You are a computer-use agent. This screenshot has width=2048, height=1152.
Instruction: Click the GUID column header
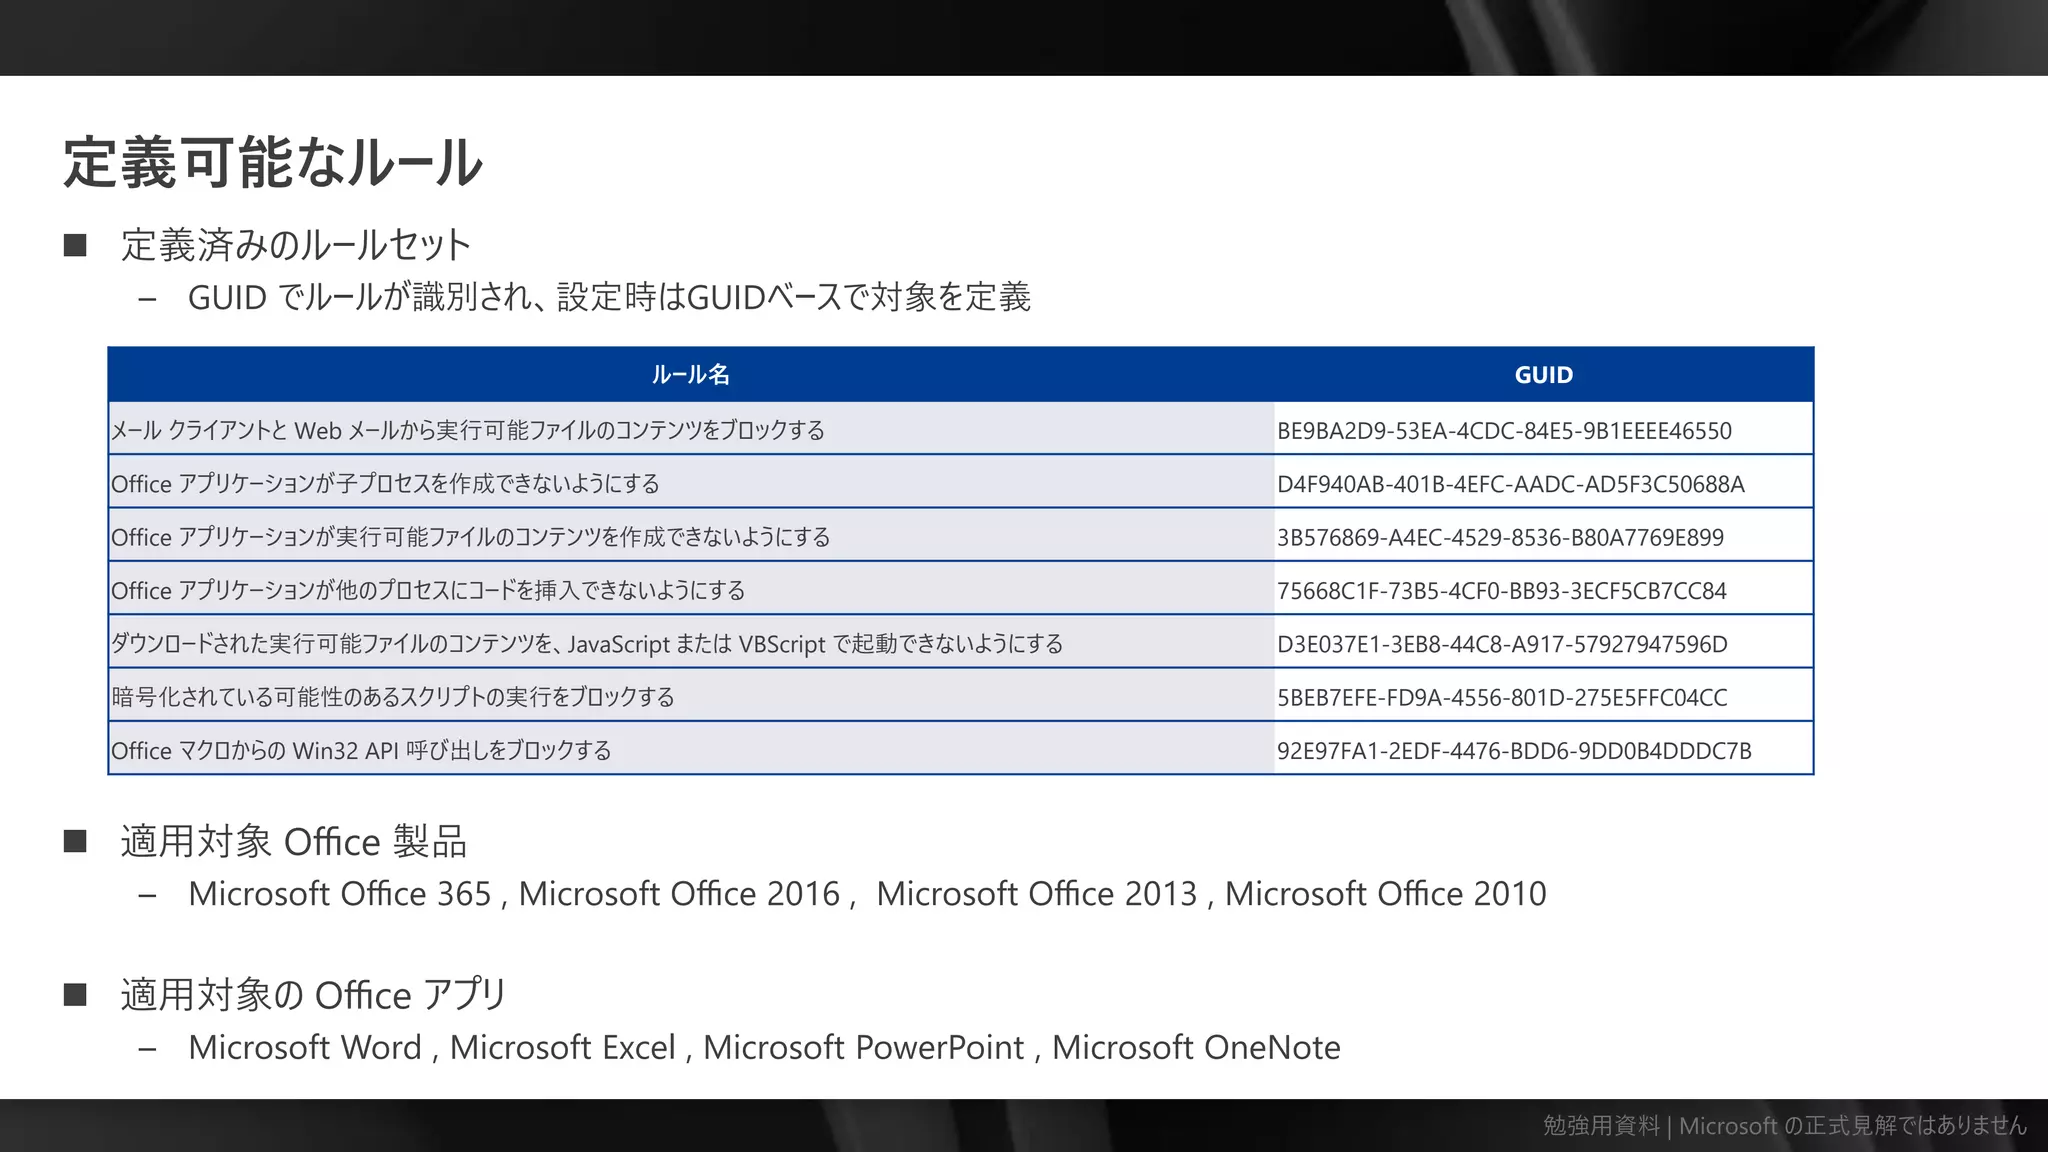pos(1543,375)
